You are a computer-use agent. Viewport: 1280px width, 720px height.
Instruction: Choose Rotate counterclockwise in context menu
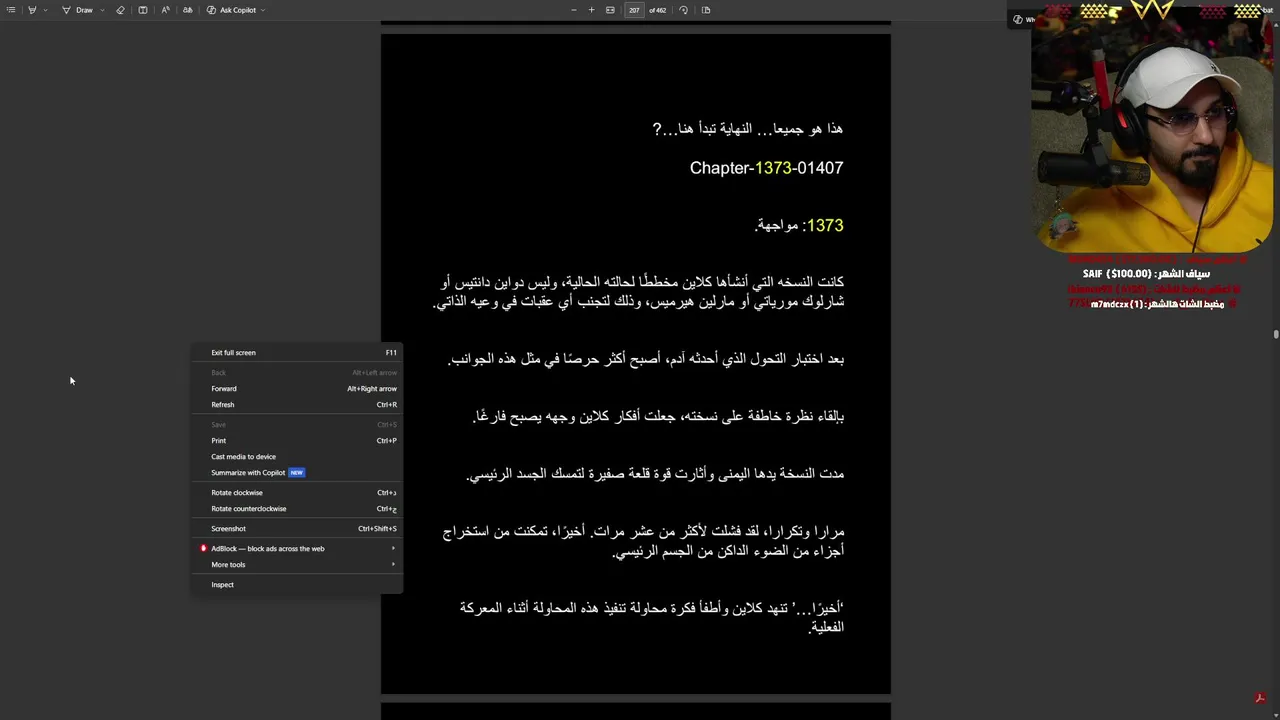point(298,509)
